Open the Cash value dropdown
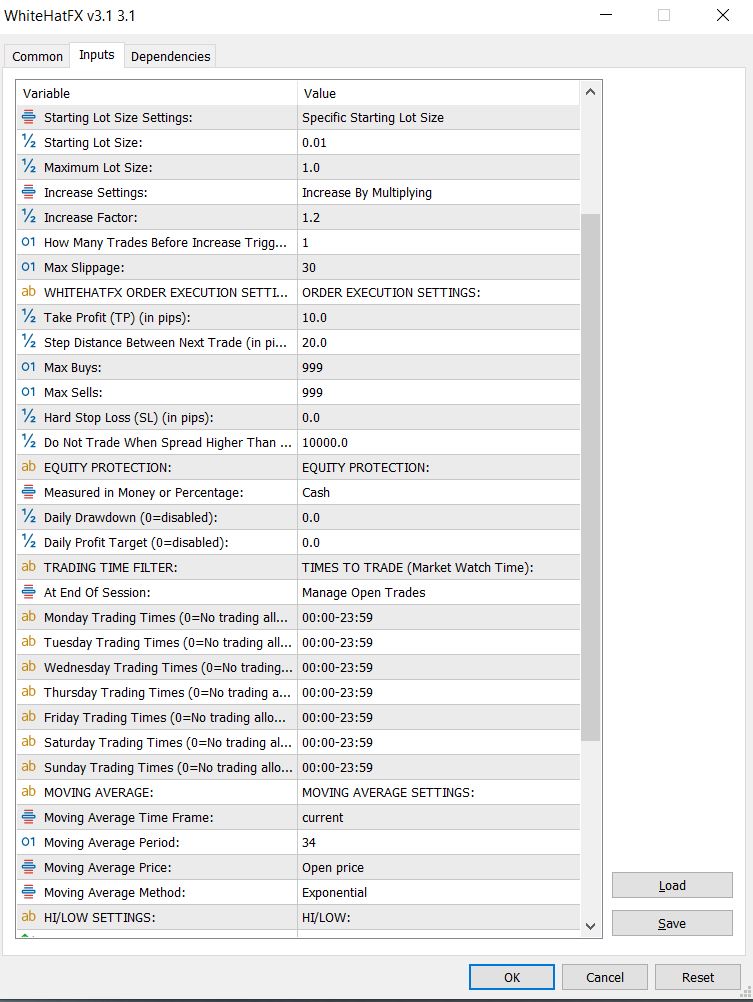Screen dimensions: 753x1002 (x=439, y=492)
